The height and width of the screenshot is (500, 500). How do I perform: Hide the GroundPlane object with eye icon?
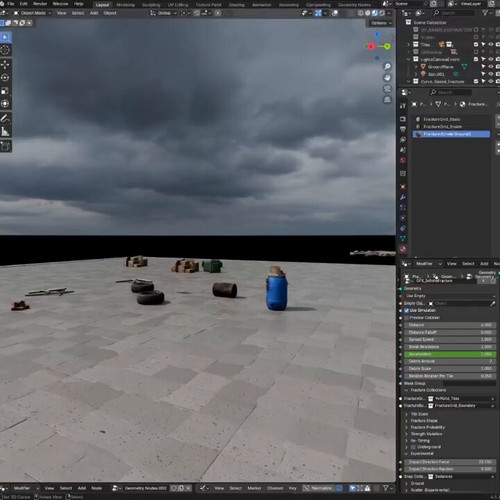click(491, 66)
